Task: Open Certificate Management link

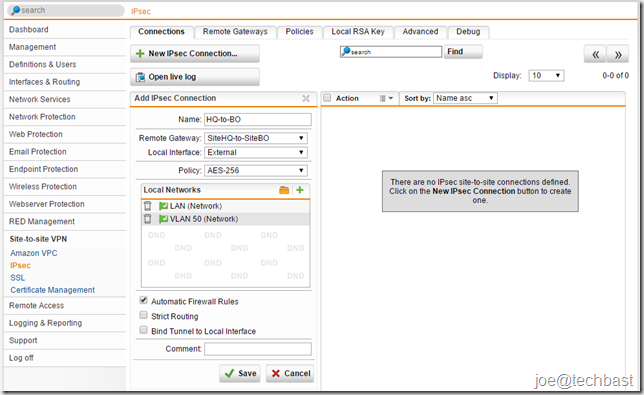Action: click(53, 290)
